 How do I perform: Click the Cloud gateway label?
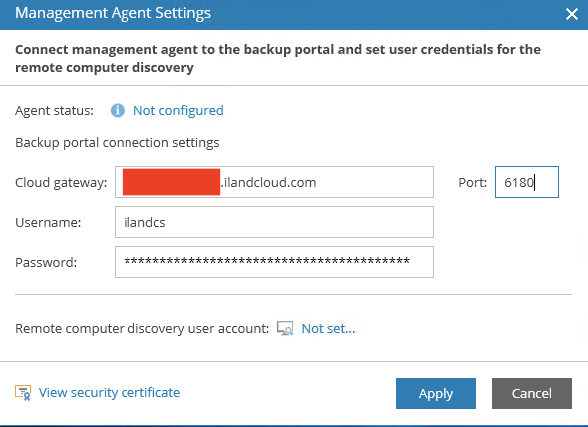click(61, 183)
